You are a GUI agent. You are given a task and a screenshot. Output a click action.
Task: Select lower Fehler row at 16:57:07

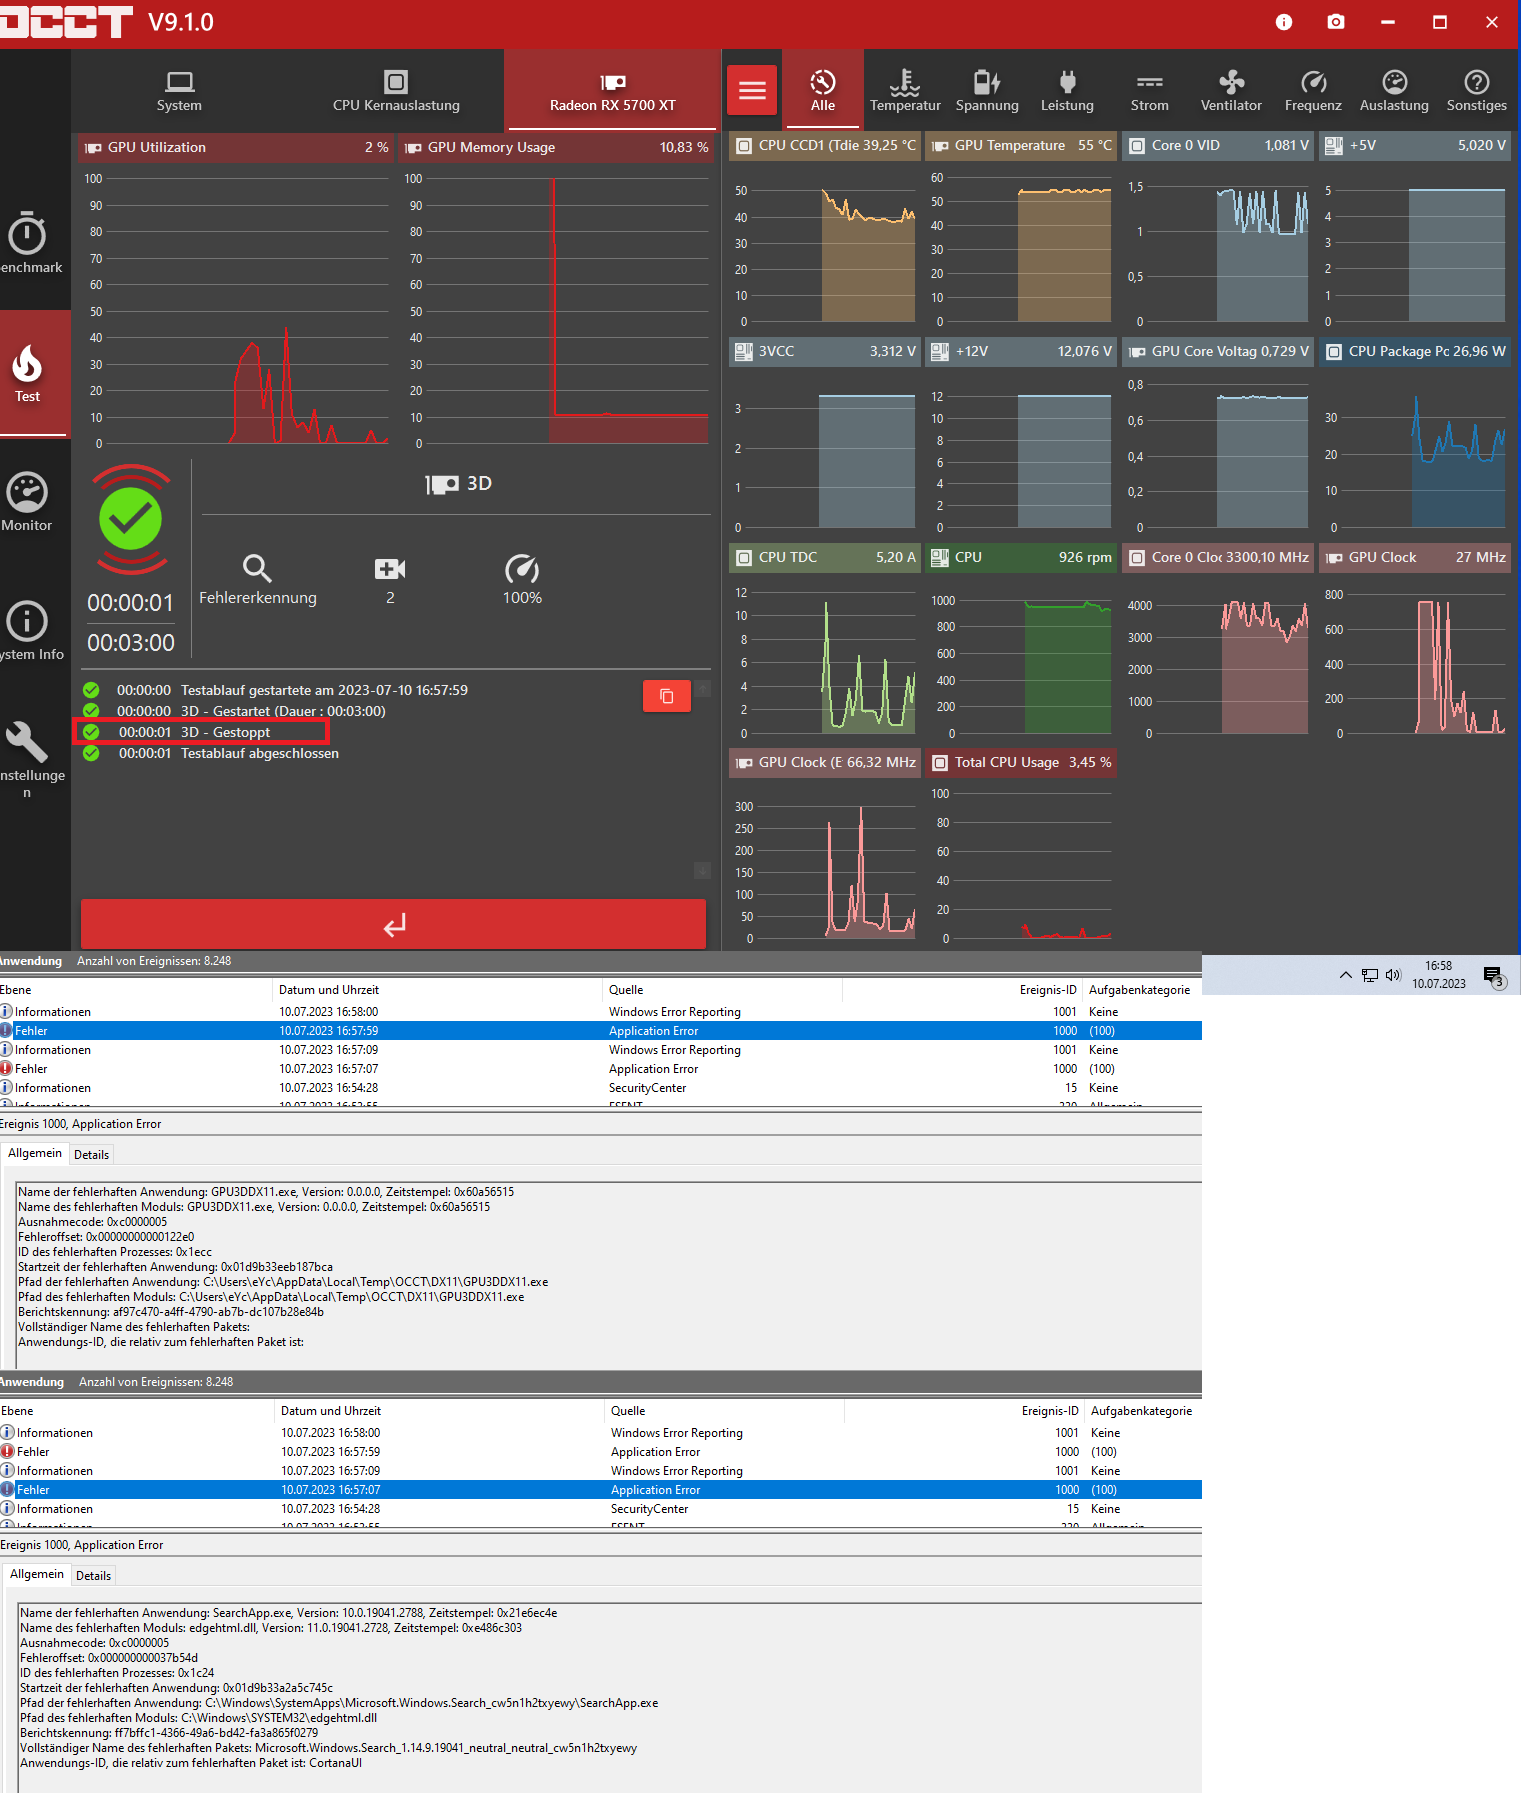pyautogui.click(x=600, y=1490)
